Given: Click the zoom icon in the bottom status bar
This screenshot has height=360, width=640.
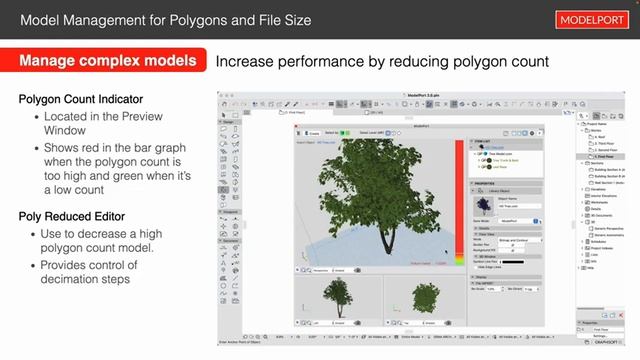Looking at the screenshot, I should 265,337.
